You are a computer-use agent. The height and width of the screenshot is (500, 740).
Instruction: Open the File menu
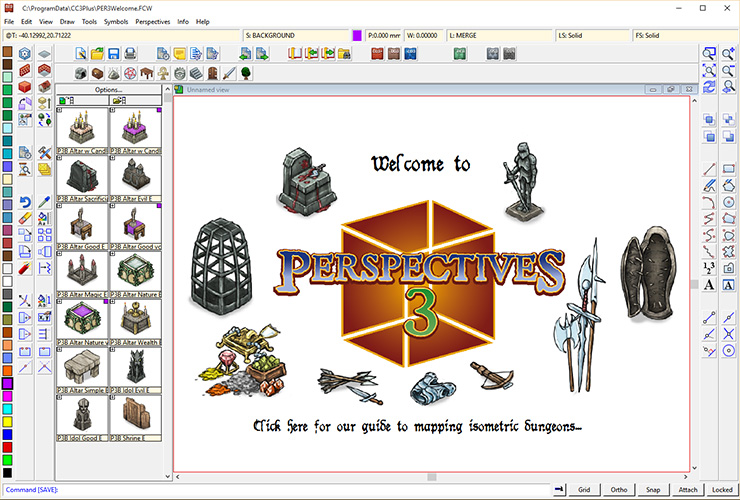(x=9, y=22)
